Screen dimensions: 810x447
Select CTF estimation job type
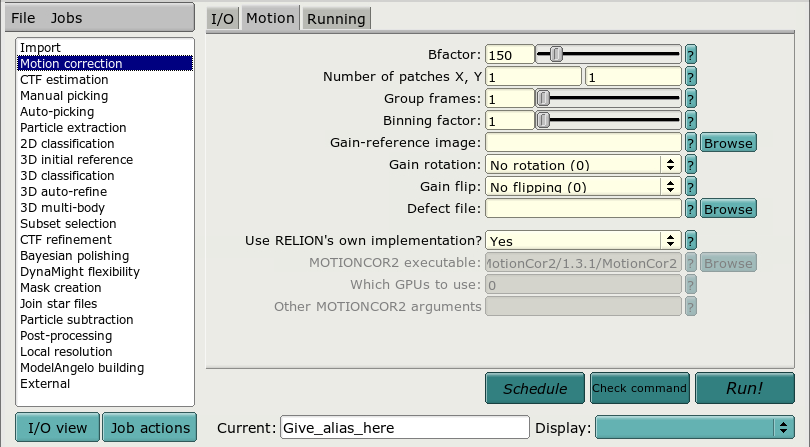[105, 80]
